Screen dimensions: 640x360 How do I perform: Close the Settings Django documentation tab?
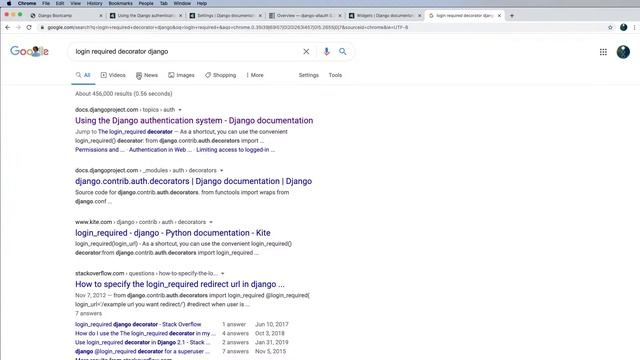pyautogui.click(x=260, y=16)
